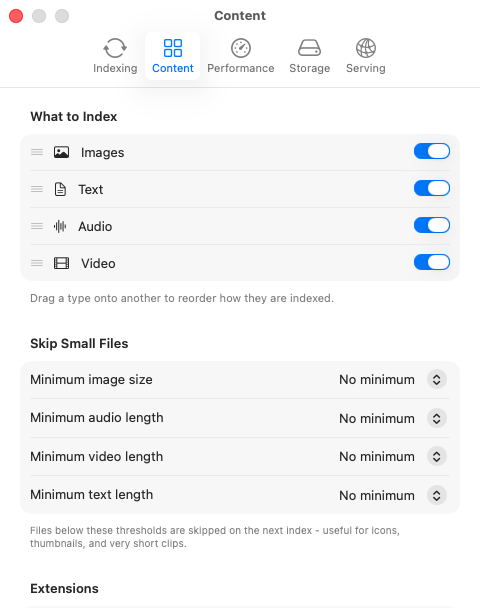This screenshot has height=608, width=480.
Task: Click the 'Minimum video length' label
Action: [97, 456]
